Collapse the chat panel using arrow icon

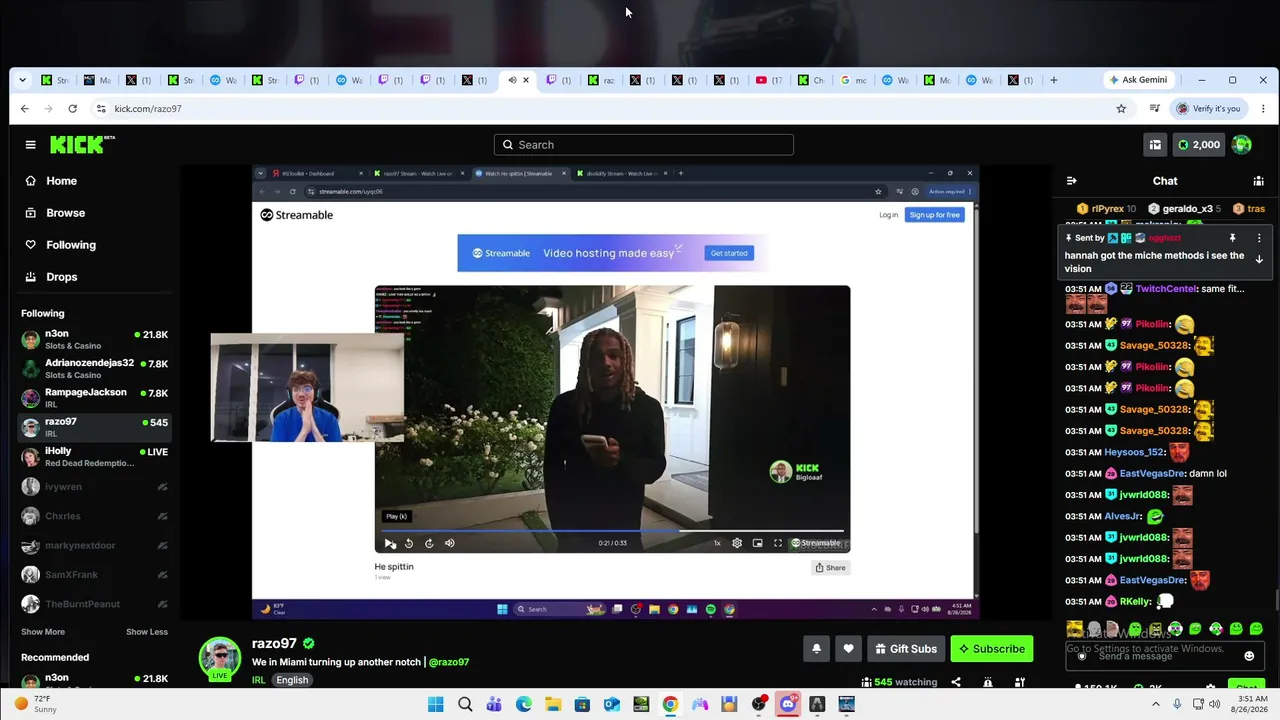[x=1072, y=181]
